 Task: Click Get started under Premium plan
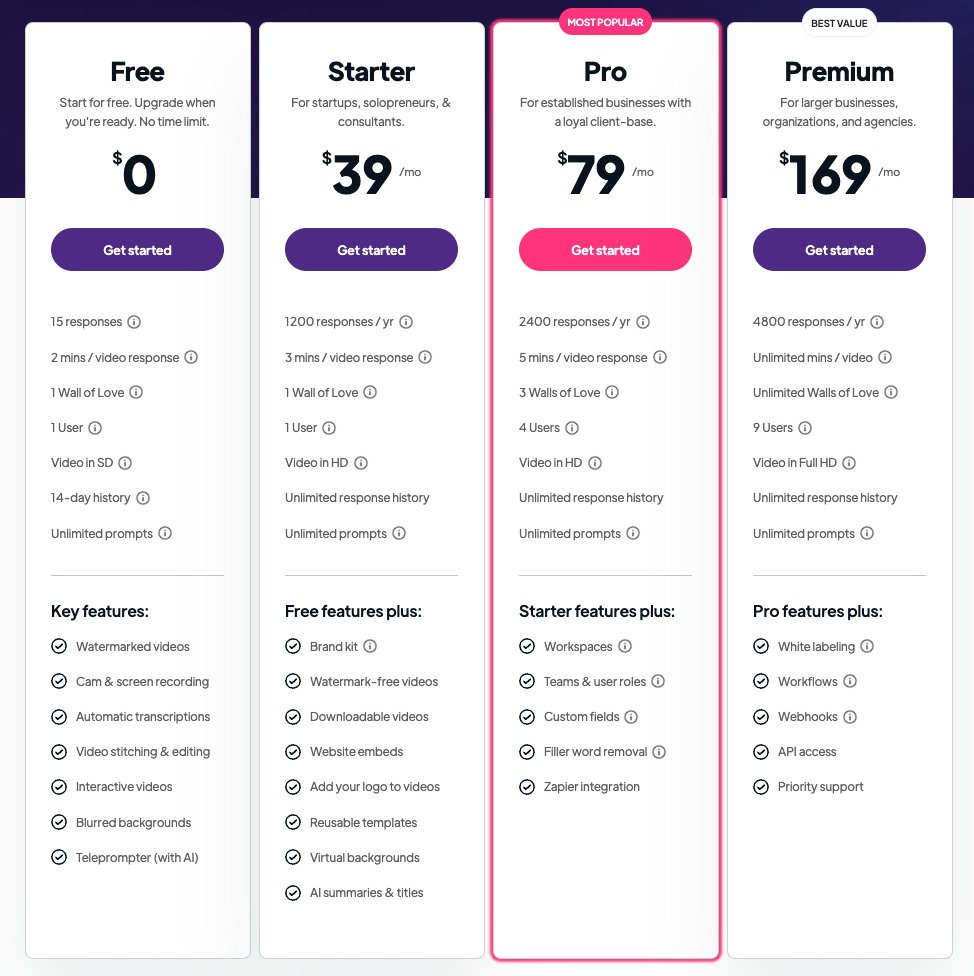click(x=839, y=250)
